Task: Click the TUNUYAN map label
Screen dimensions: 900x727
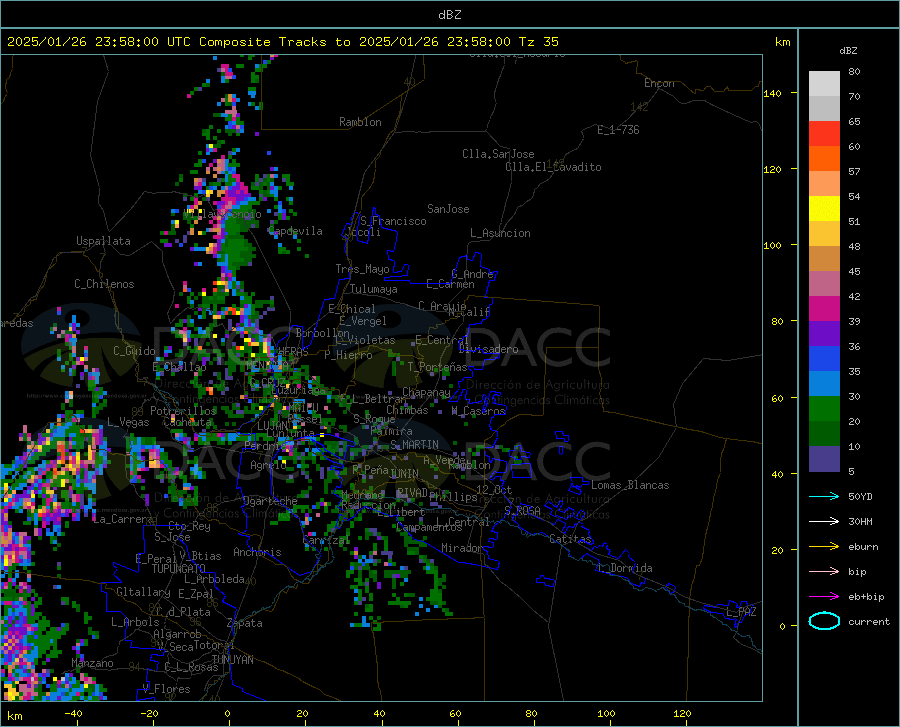Action: 232,659
